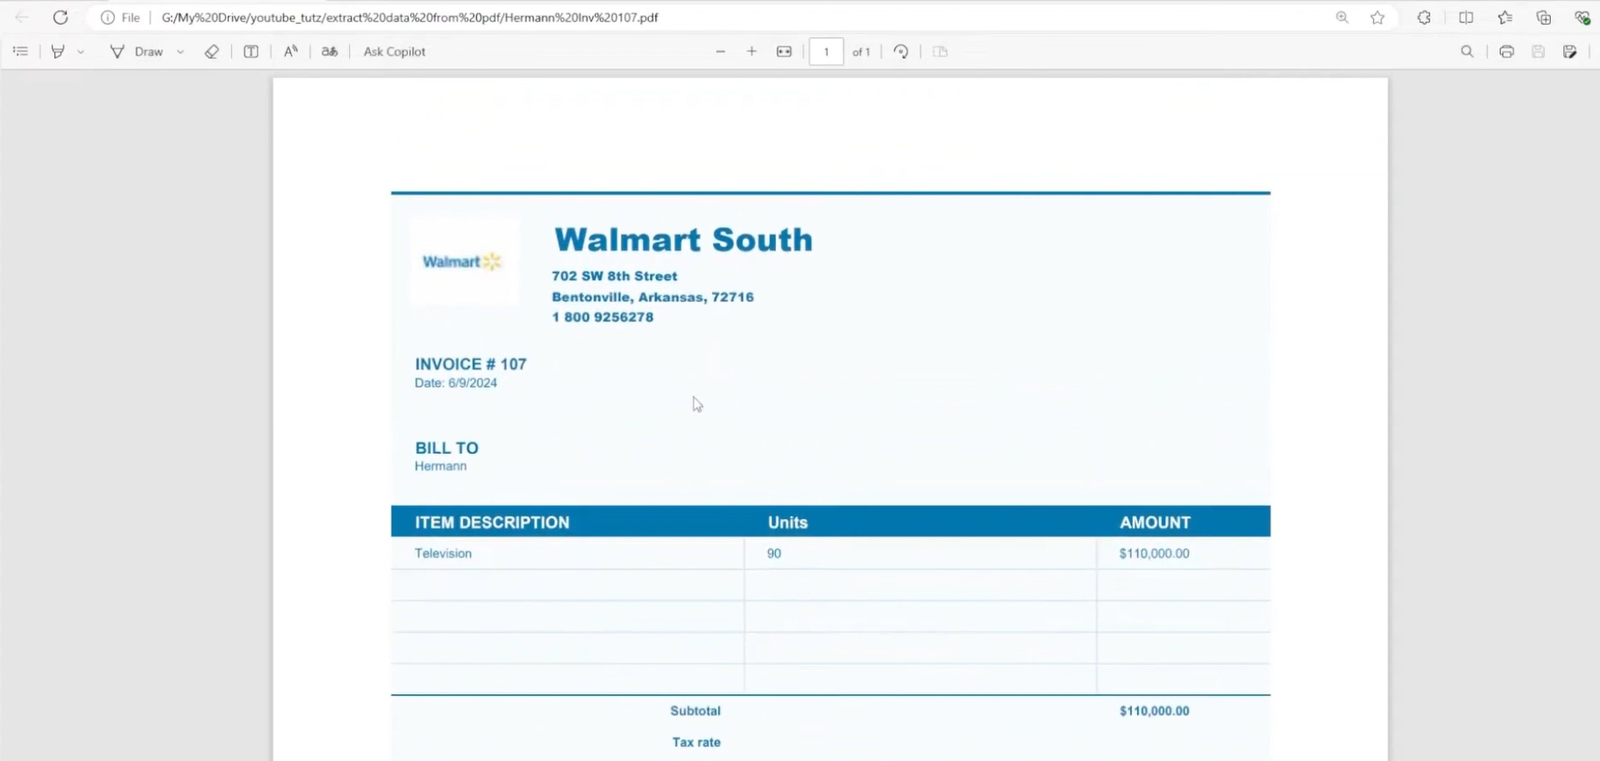Add a text box to the PDF

(x=251, y=51)
